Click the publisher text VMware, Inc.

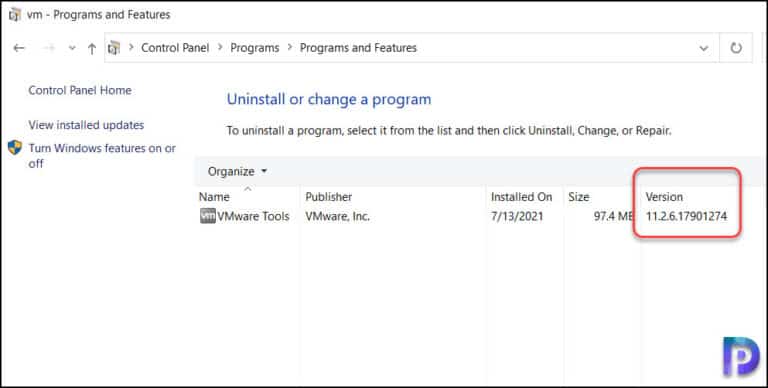coord(337,216)
